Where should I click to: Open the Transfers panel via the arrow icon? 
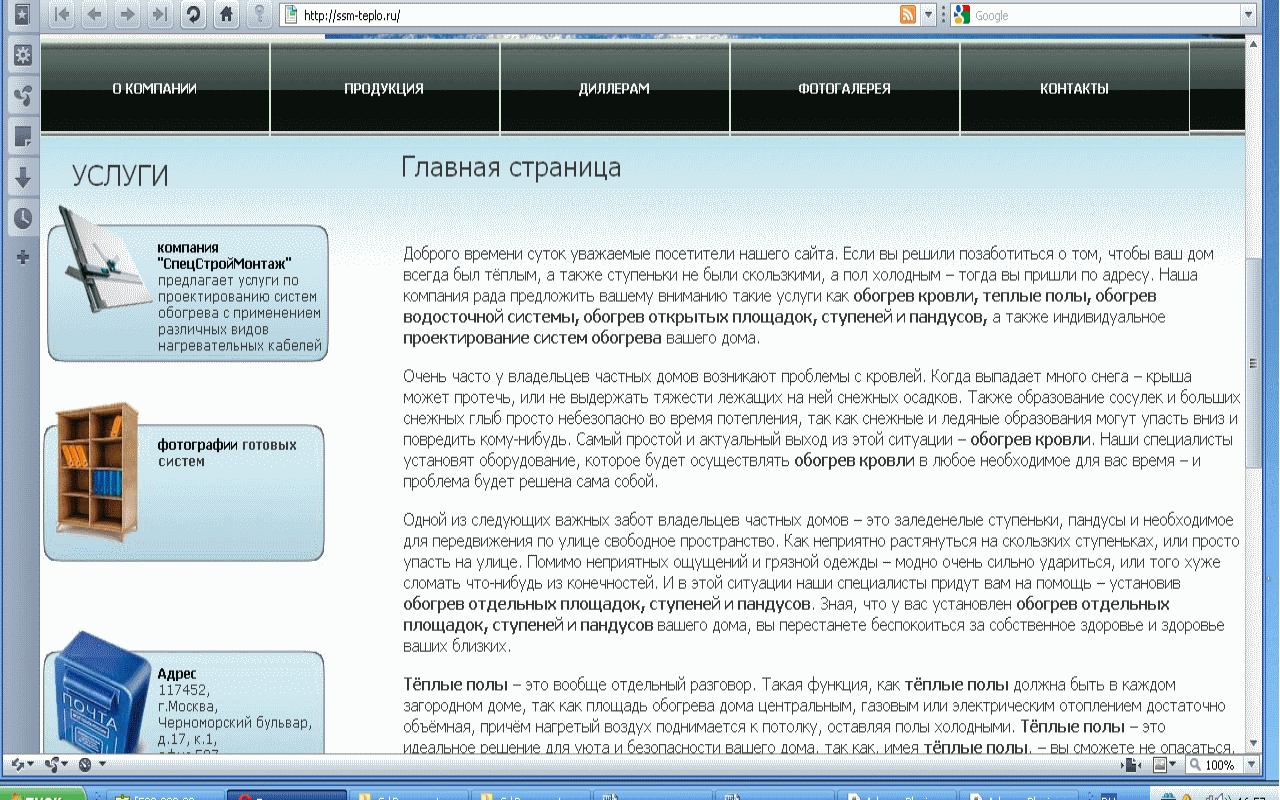tap(22, 176)
